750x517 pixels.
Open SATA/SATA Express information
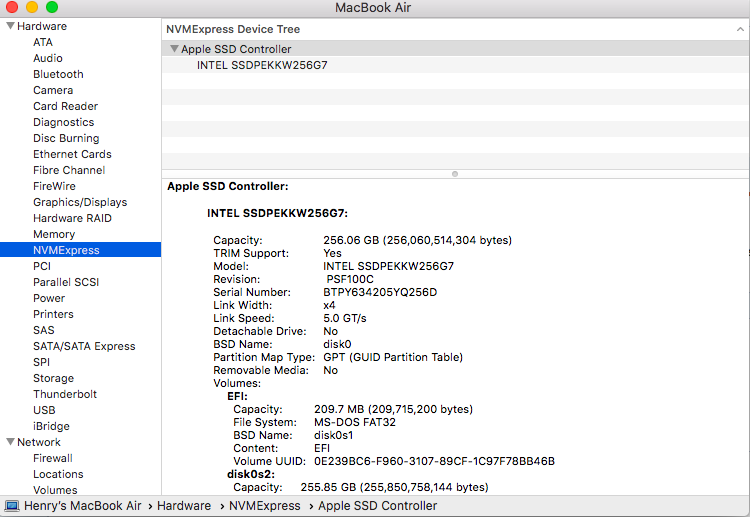click(x=84, y=346)
